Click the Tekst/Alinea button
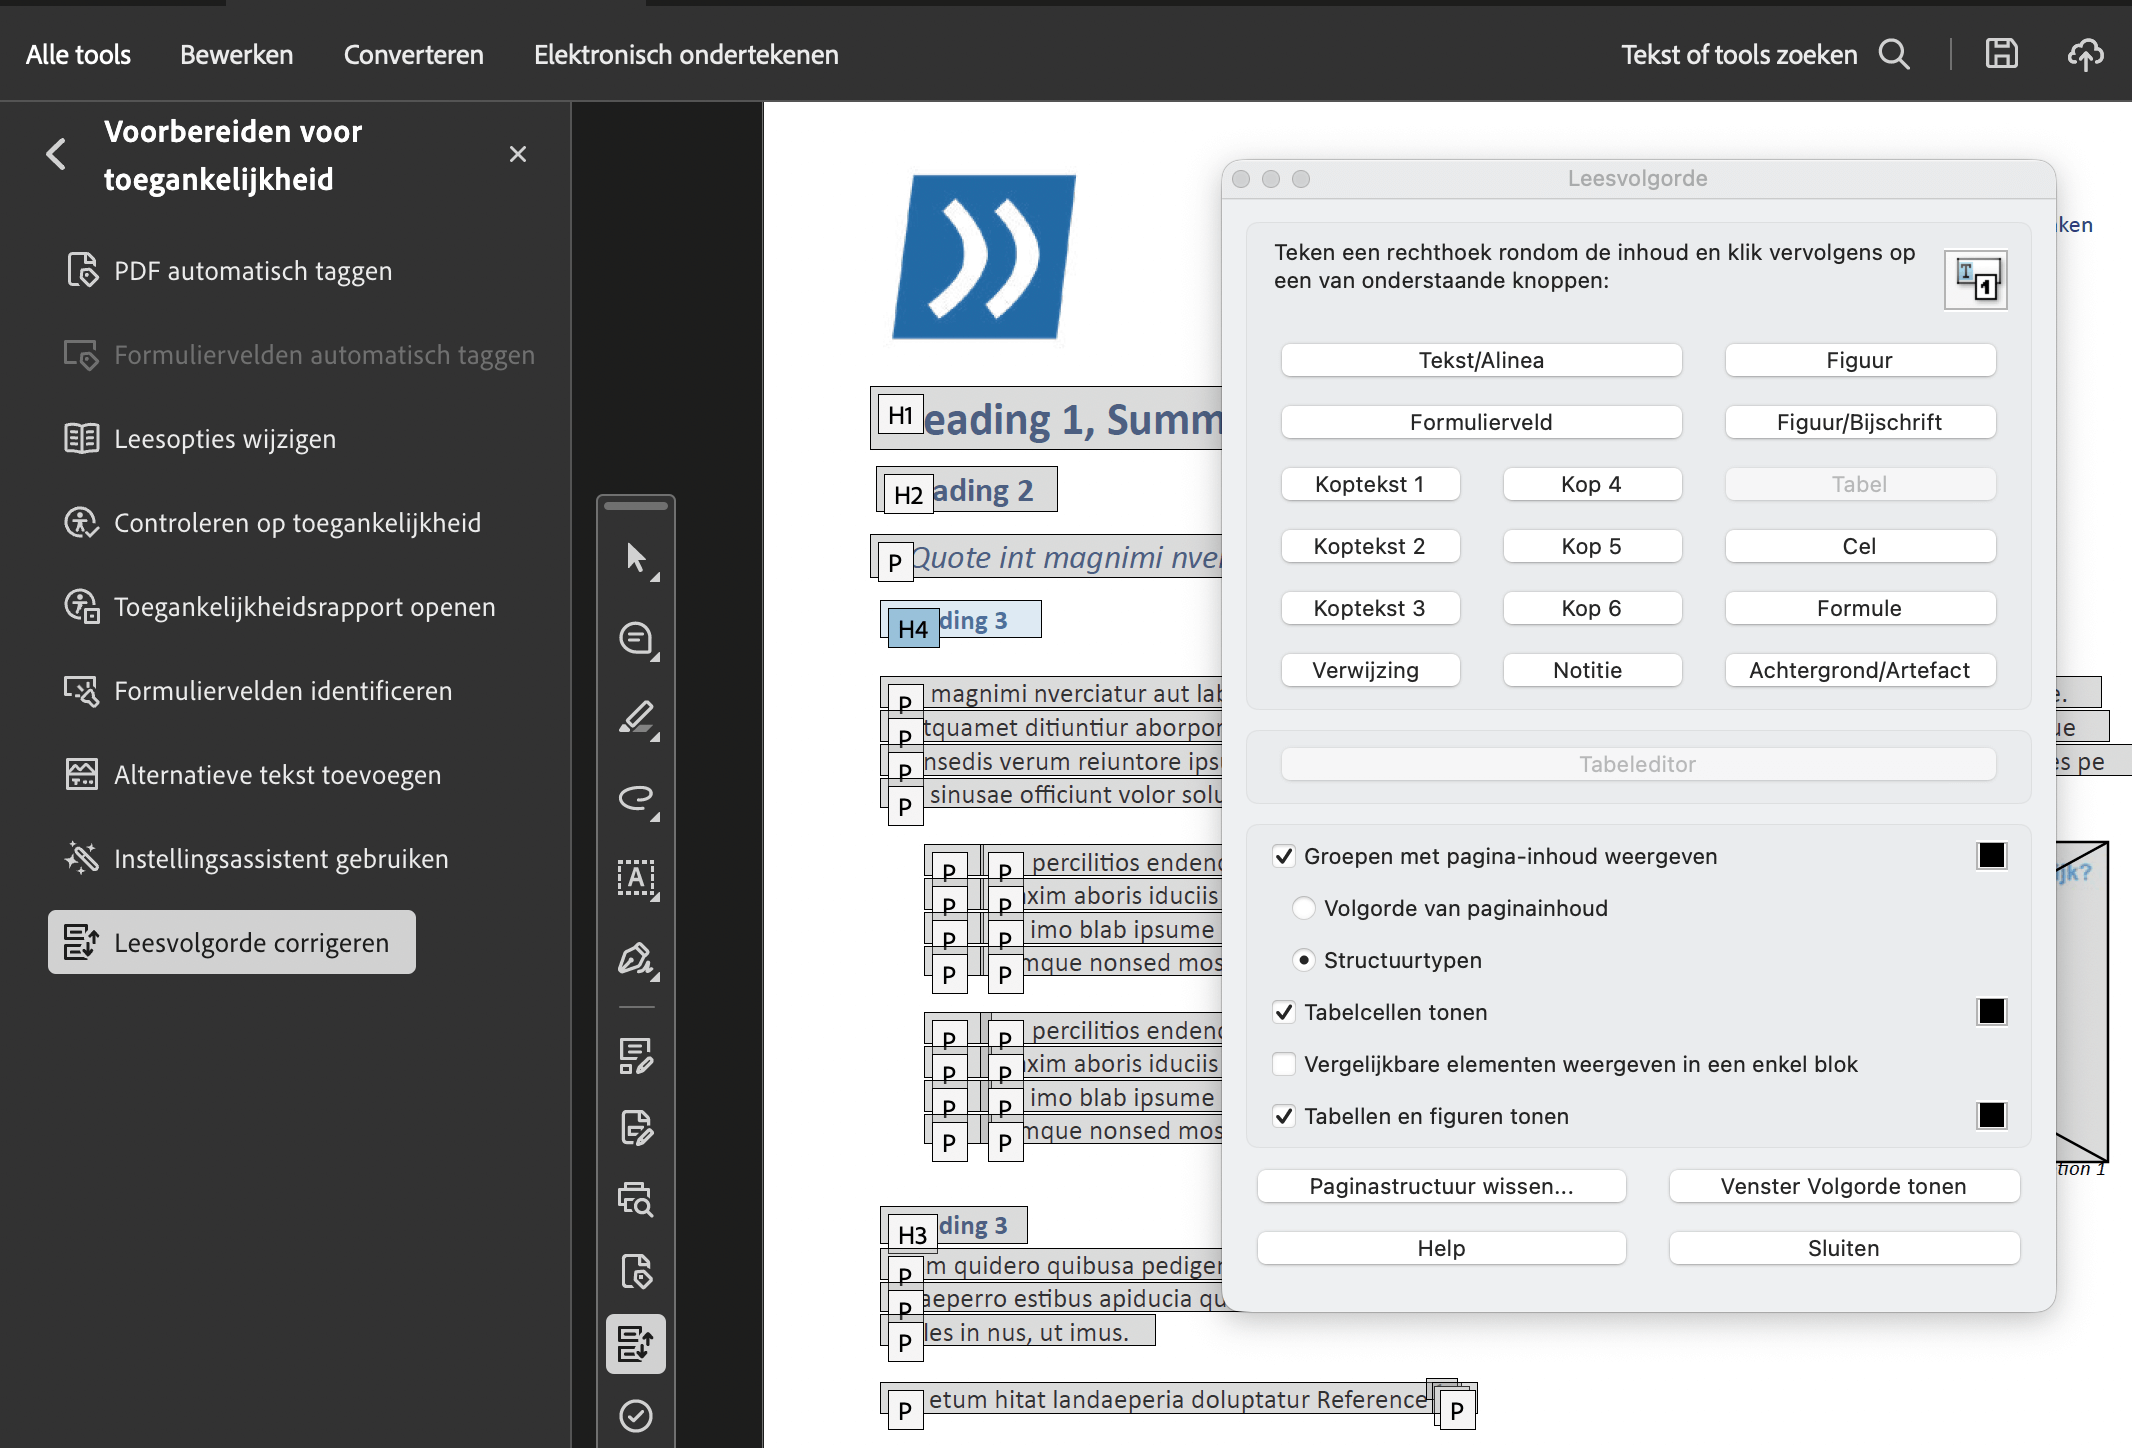The width and height of the screenshot is (2132, 1448). 1481,360
